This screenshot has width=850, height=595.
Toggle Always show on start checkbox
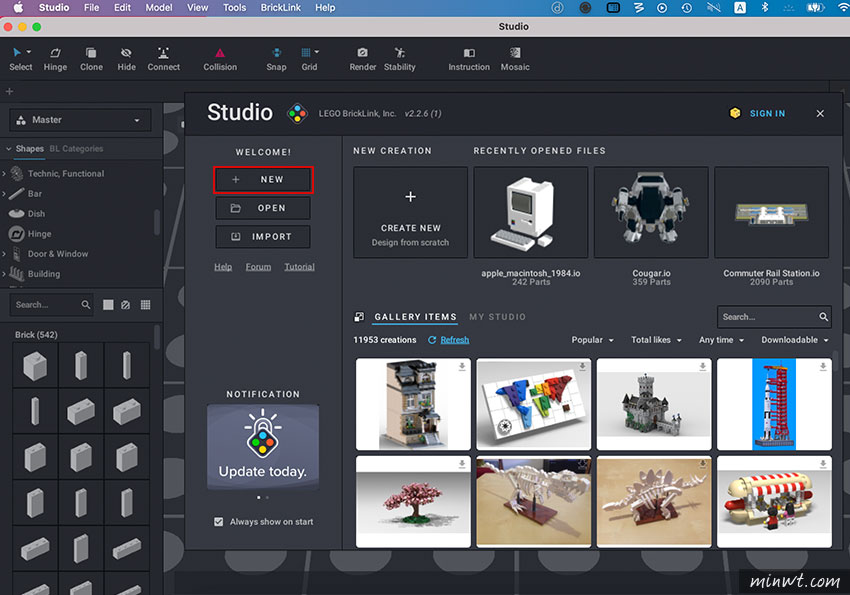pyautogui.click(x=218, y=522)
